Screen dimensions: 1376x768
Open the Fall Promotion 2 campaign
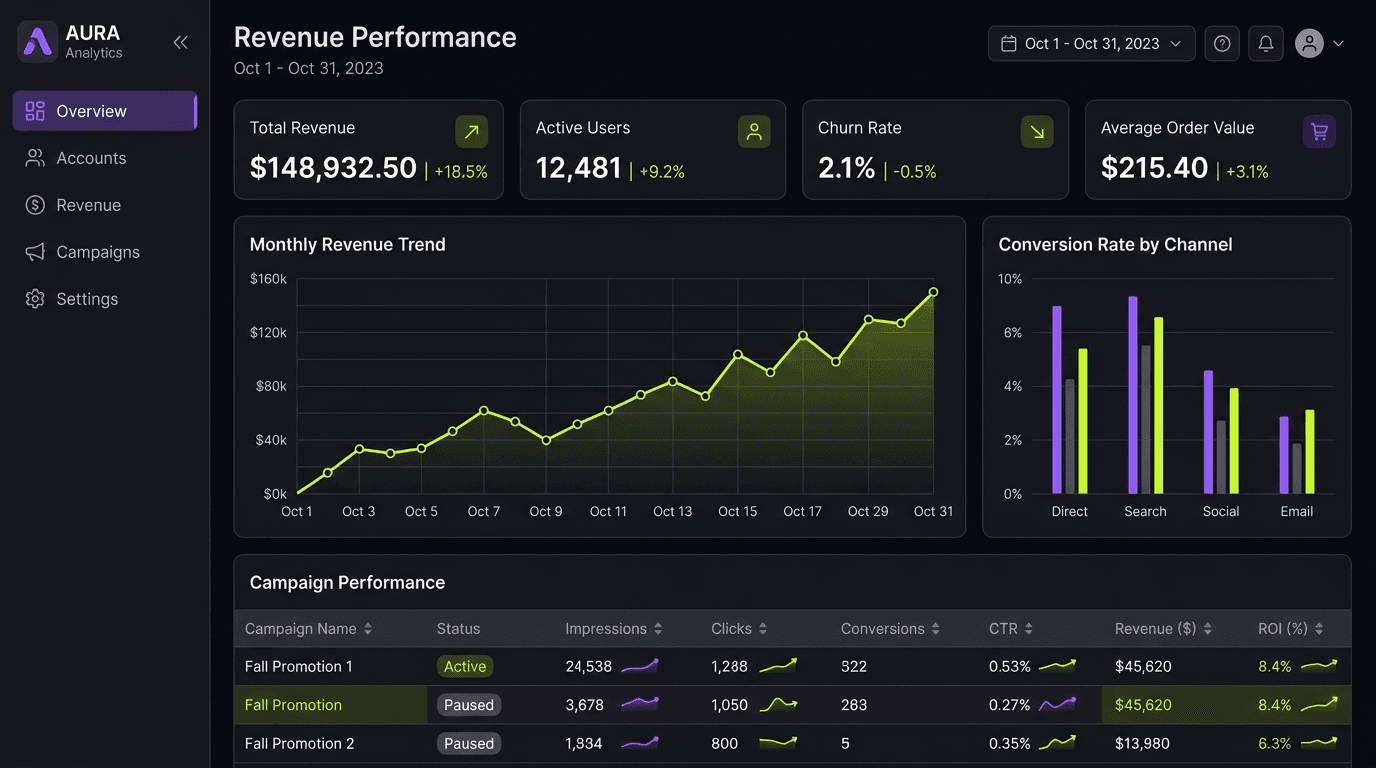tap(300, 744)
